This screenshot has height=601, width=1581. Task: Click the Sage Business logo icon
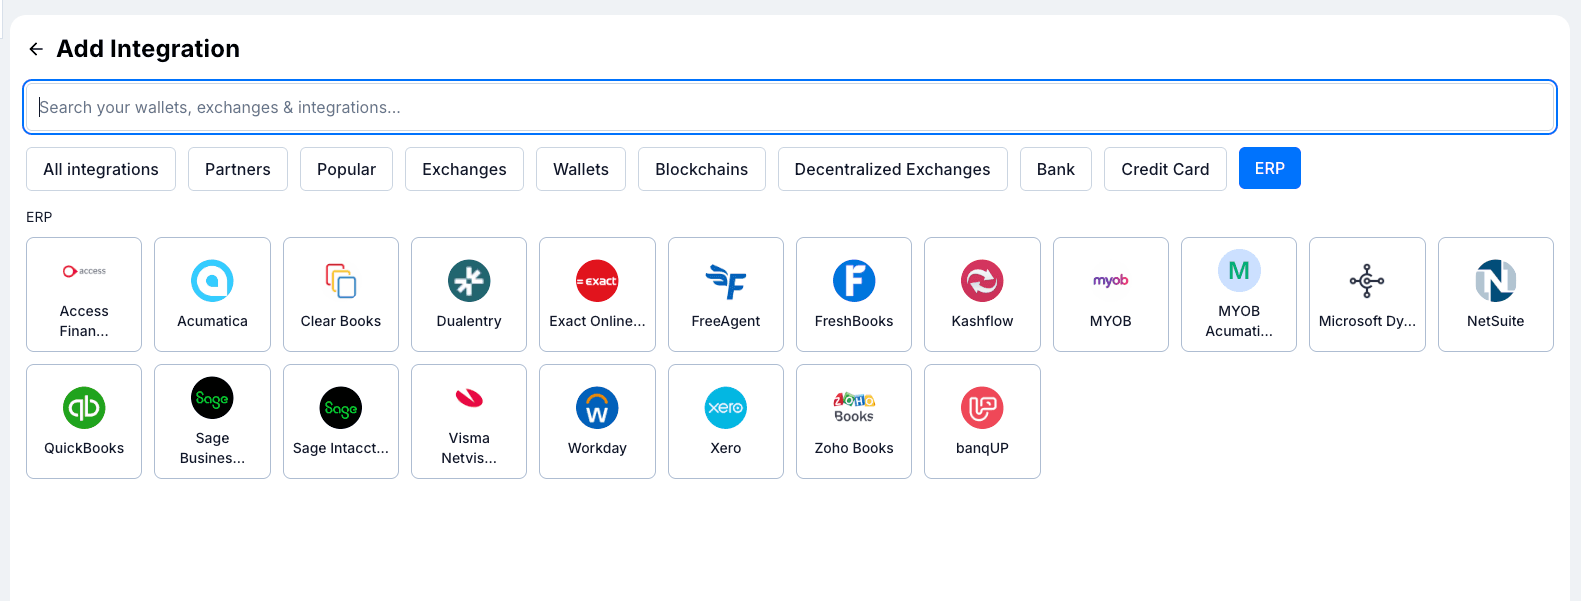(212, 398)
